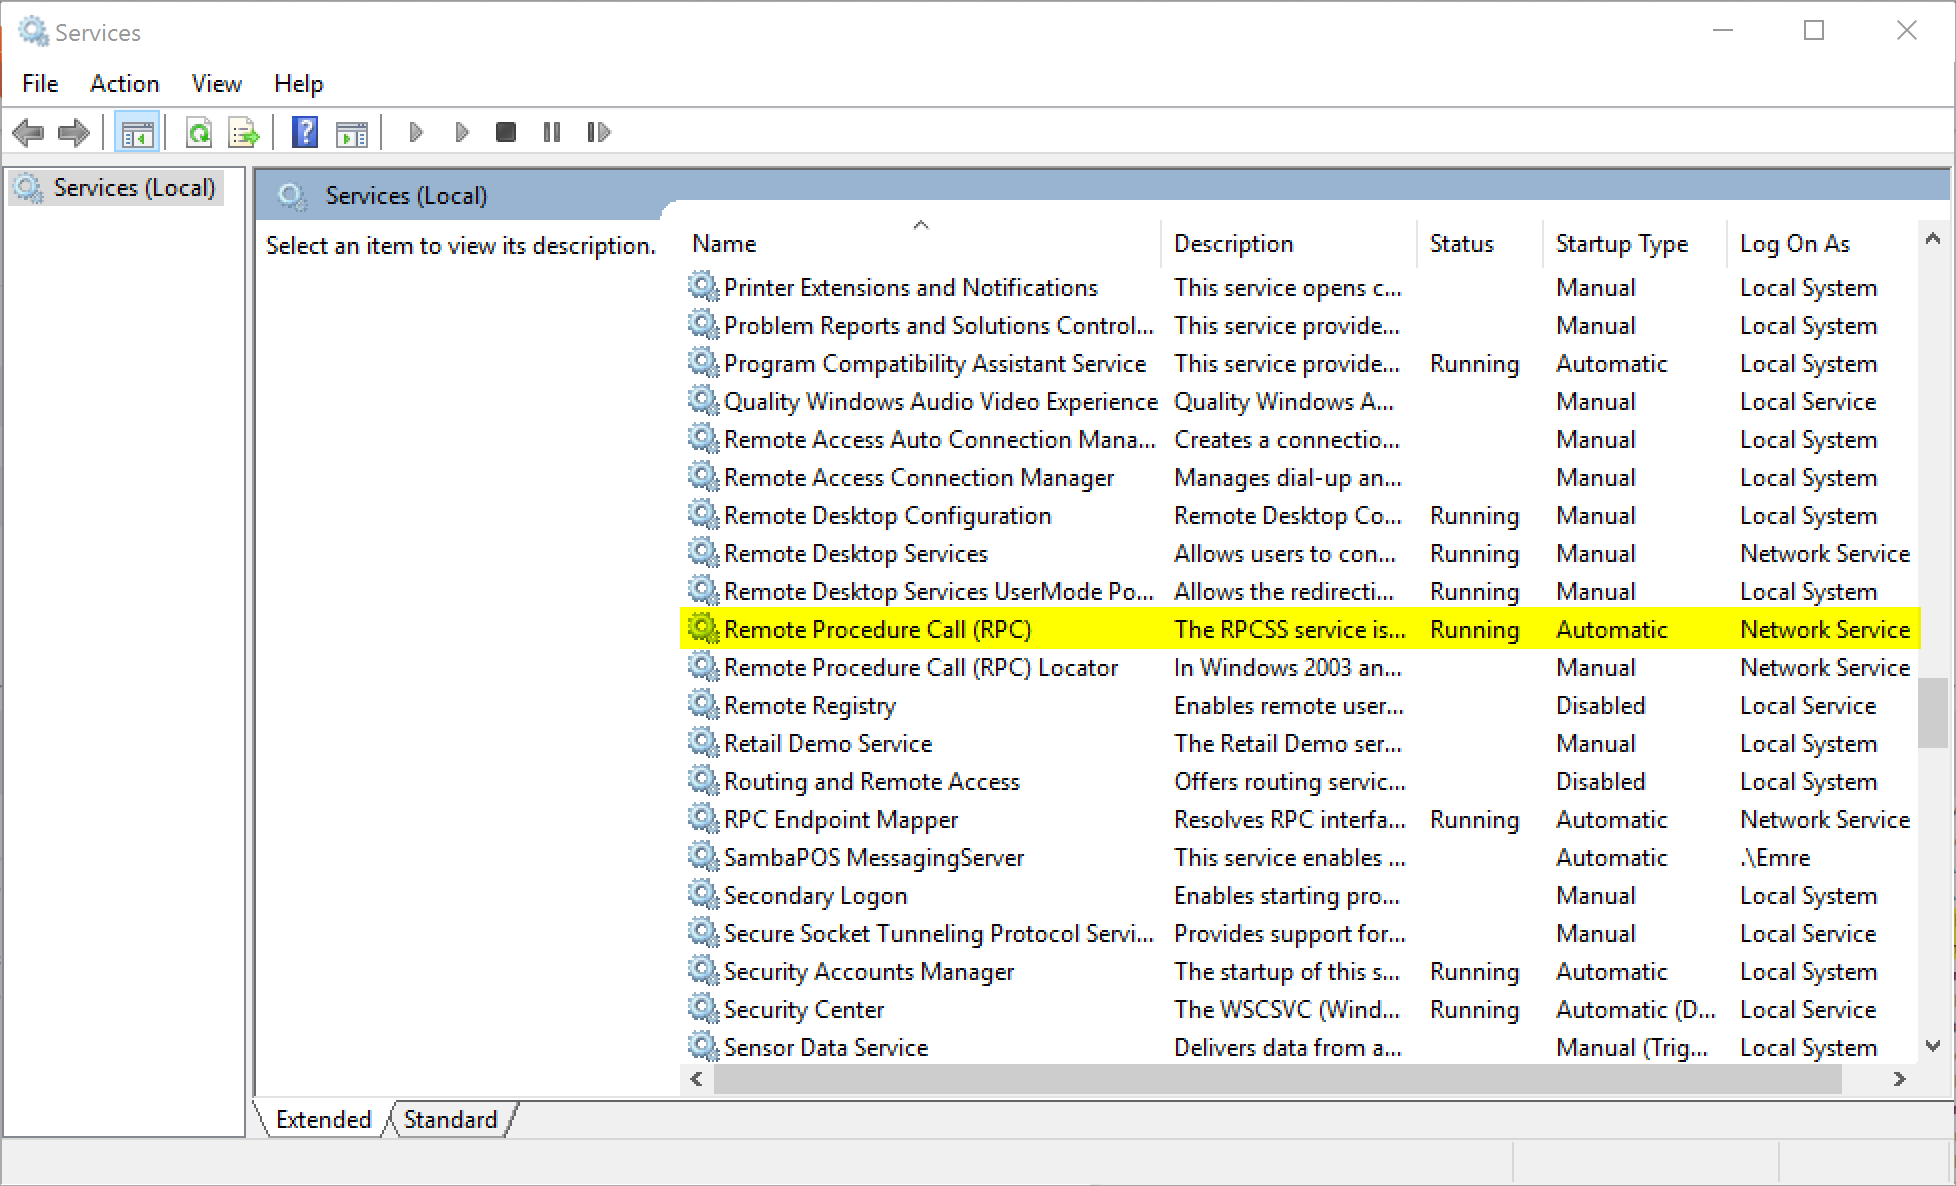Click the Pause Service toolbar button
Viewport: 1956px width, 1186px height.
point(551,132)
